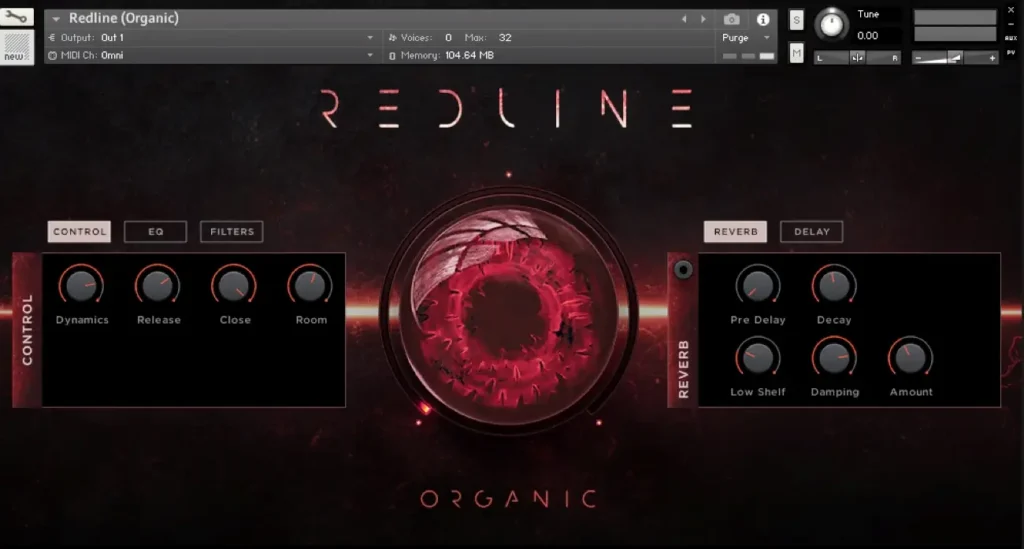This screenshot has width=1024, height=549.
Task: Click the Pre Delay knob
Action: [758, 286]
